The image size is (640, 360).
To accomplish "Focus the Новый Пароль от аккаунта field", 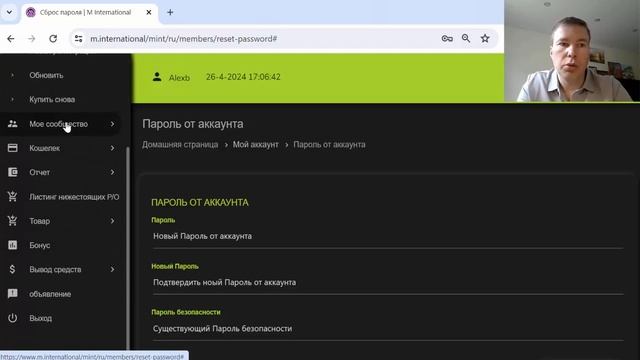I will tap(387, 236).
